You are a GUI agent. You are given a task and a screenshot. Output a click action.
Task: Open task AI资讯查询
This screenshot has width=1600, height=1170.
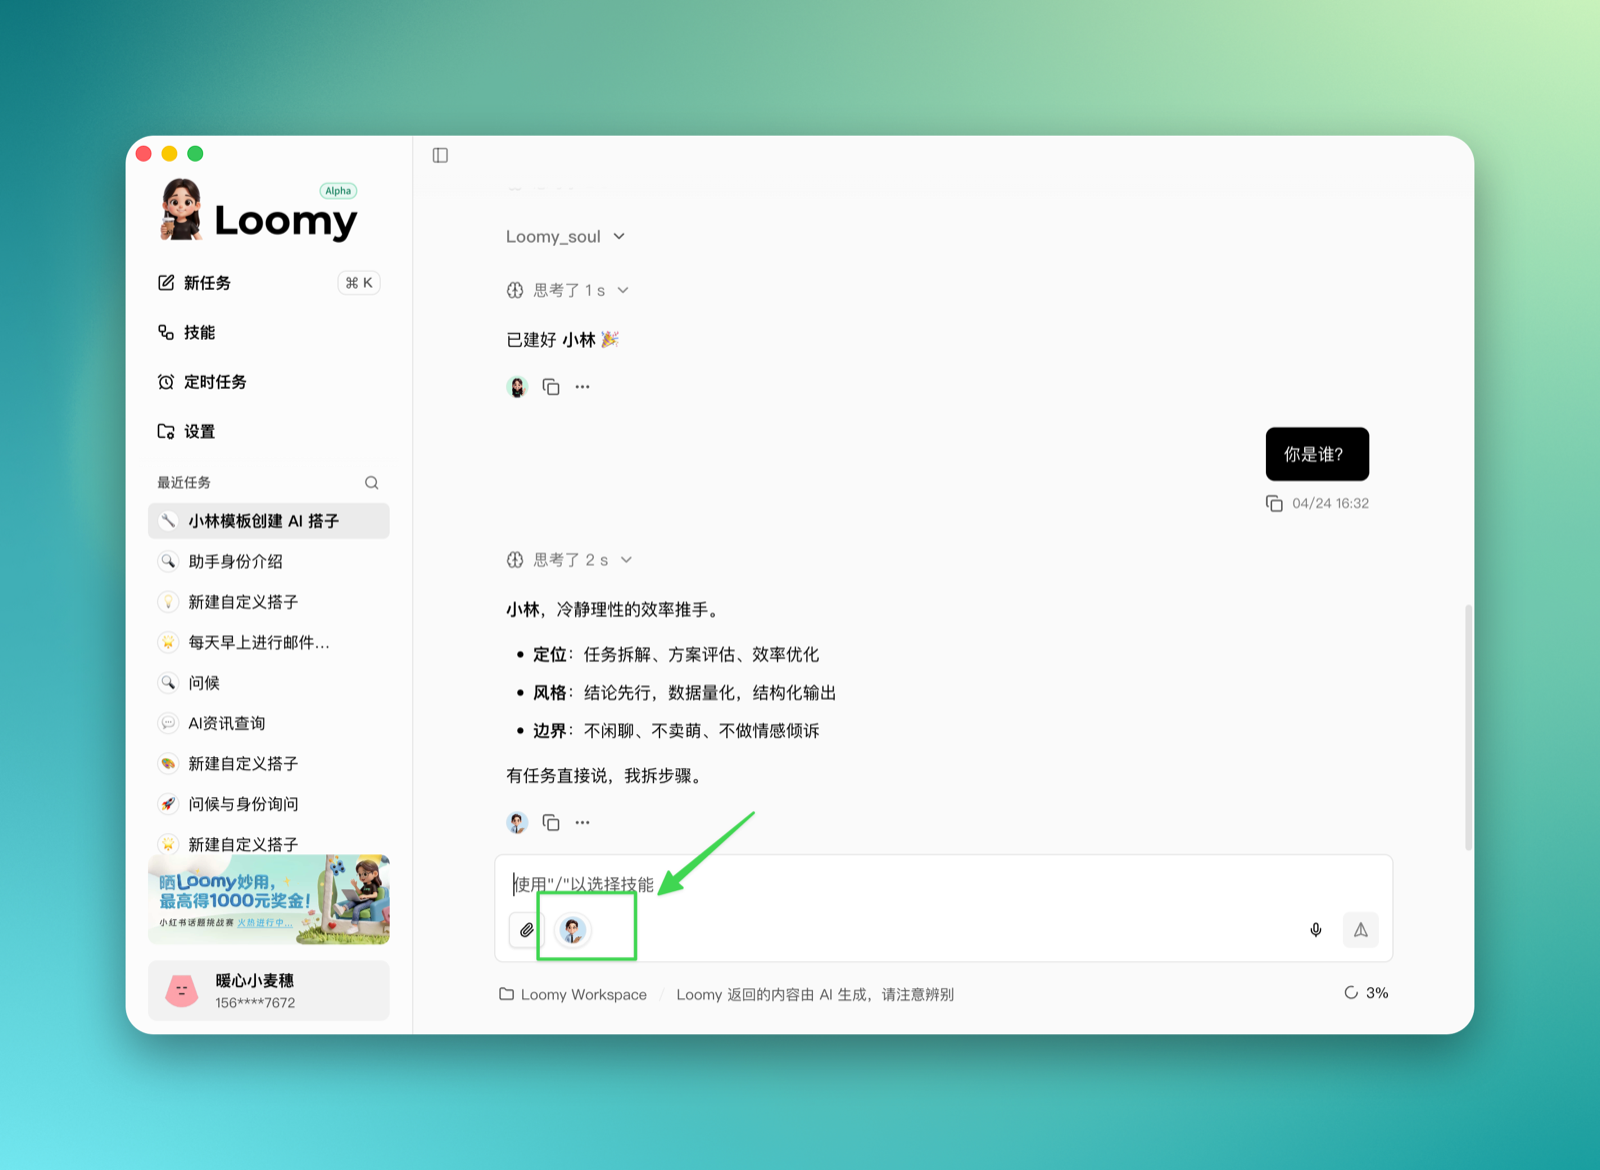[x=268, y=723]
